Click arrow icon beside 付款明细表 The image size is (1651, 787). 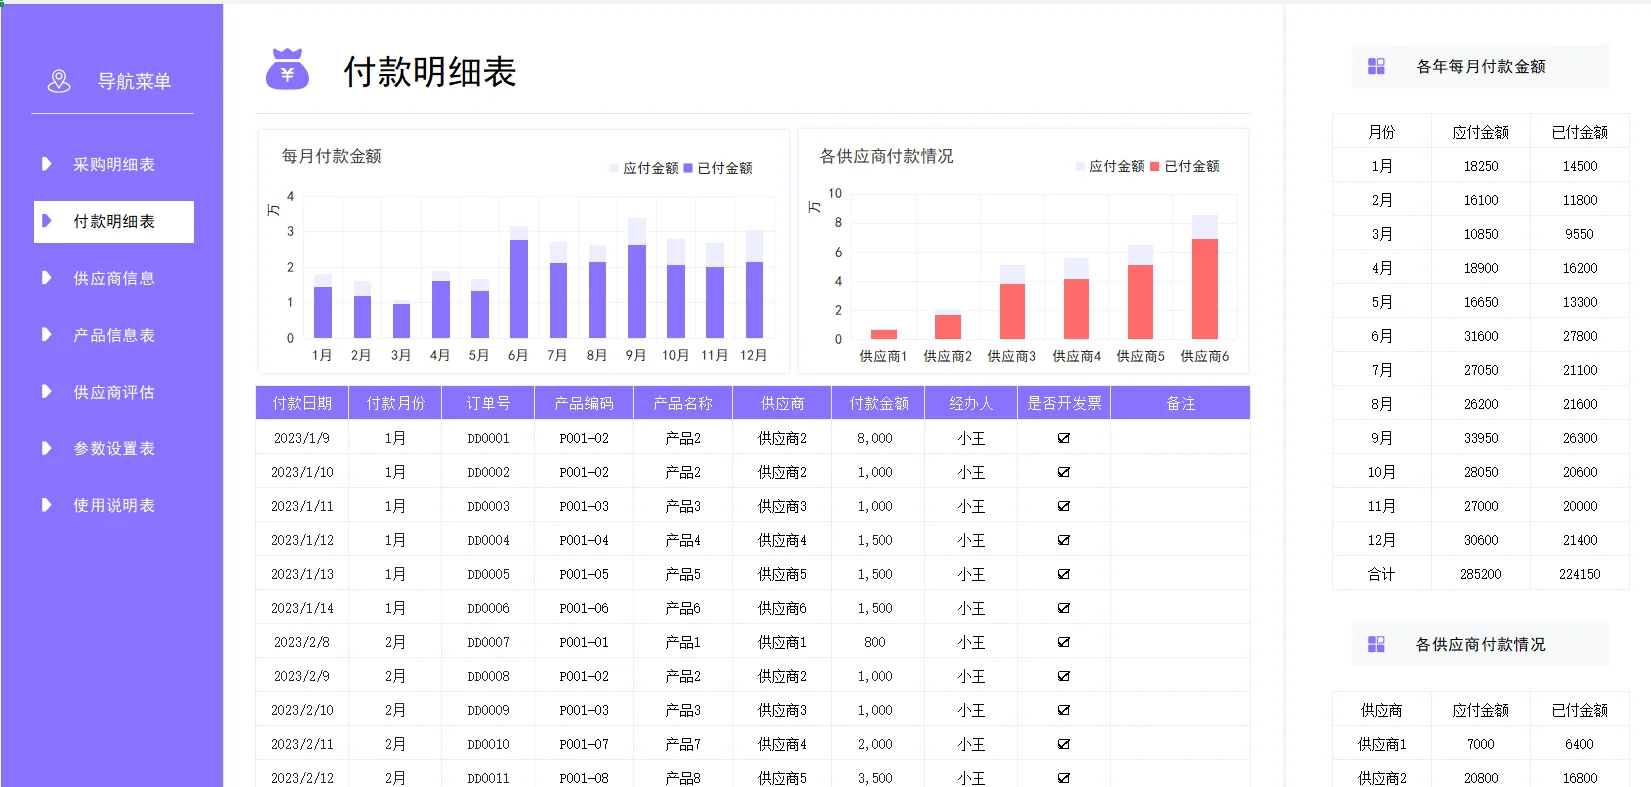46,221
